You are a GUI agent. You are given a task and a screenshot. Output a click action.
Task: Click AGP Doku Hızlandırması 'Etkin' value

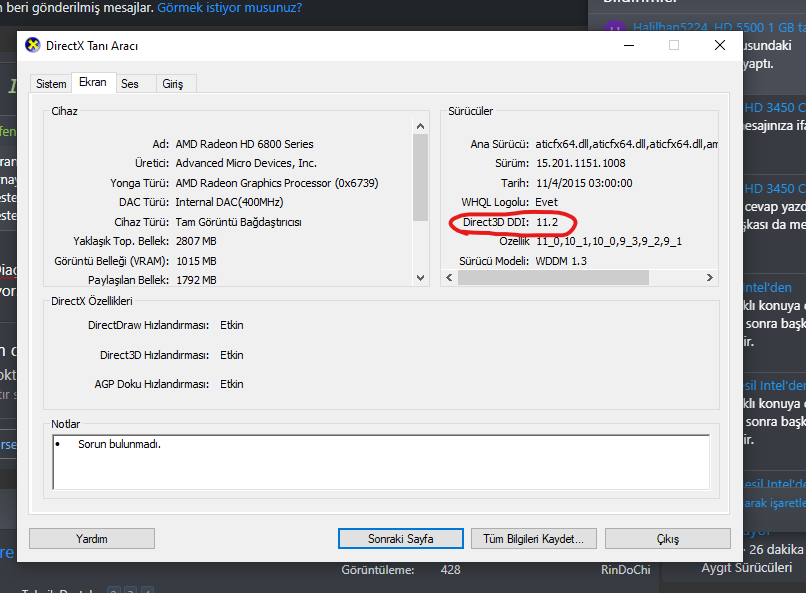(232, 384)
